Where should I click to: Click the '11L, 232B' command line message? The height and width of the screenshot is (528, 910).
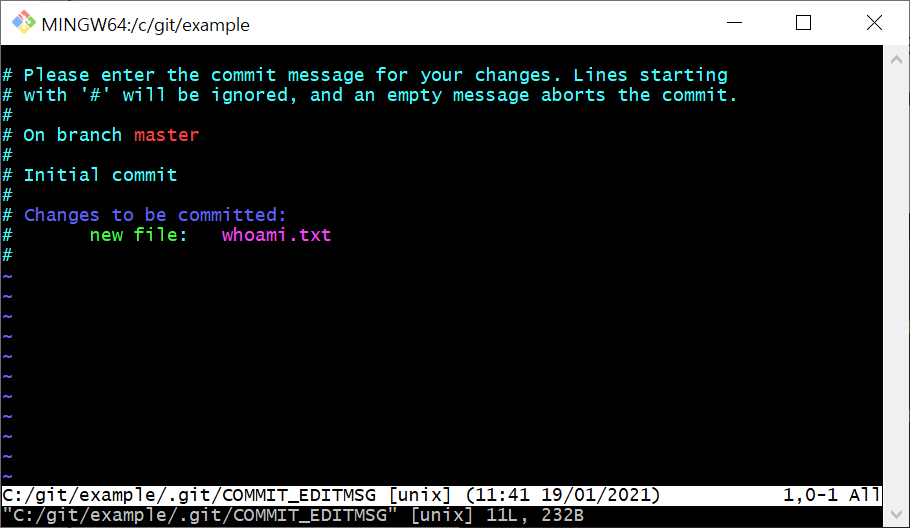coord(535,515)
